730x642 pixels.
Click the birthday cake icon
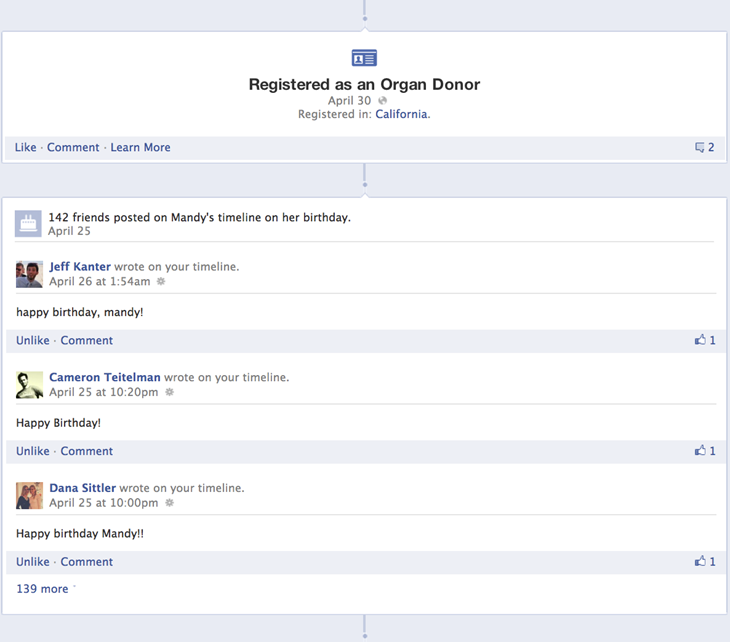pyautogui.click(x=28, y=223)
